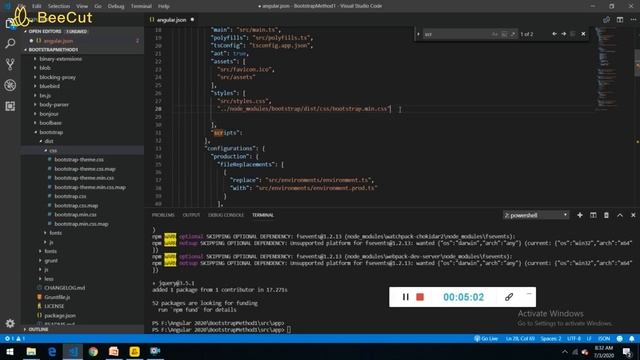Open the Selection menu
This screenshot has height=360, width=640.
59,6
